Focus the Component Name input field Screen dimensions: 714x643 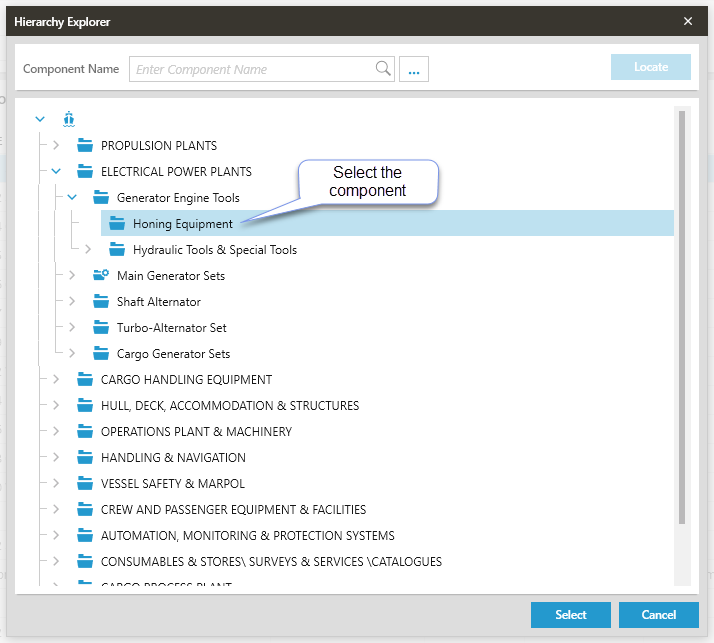[261, 69]
